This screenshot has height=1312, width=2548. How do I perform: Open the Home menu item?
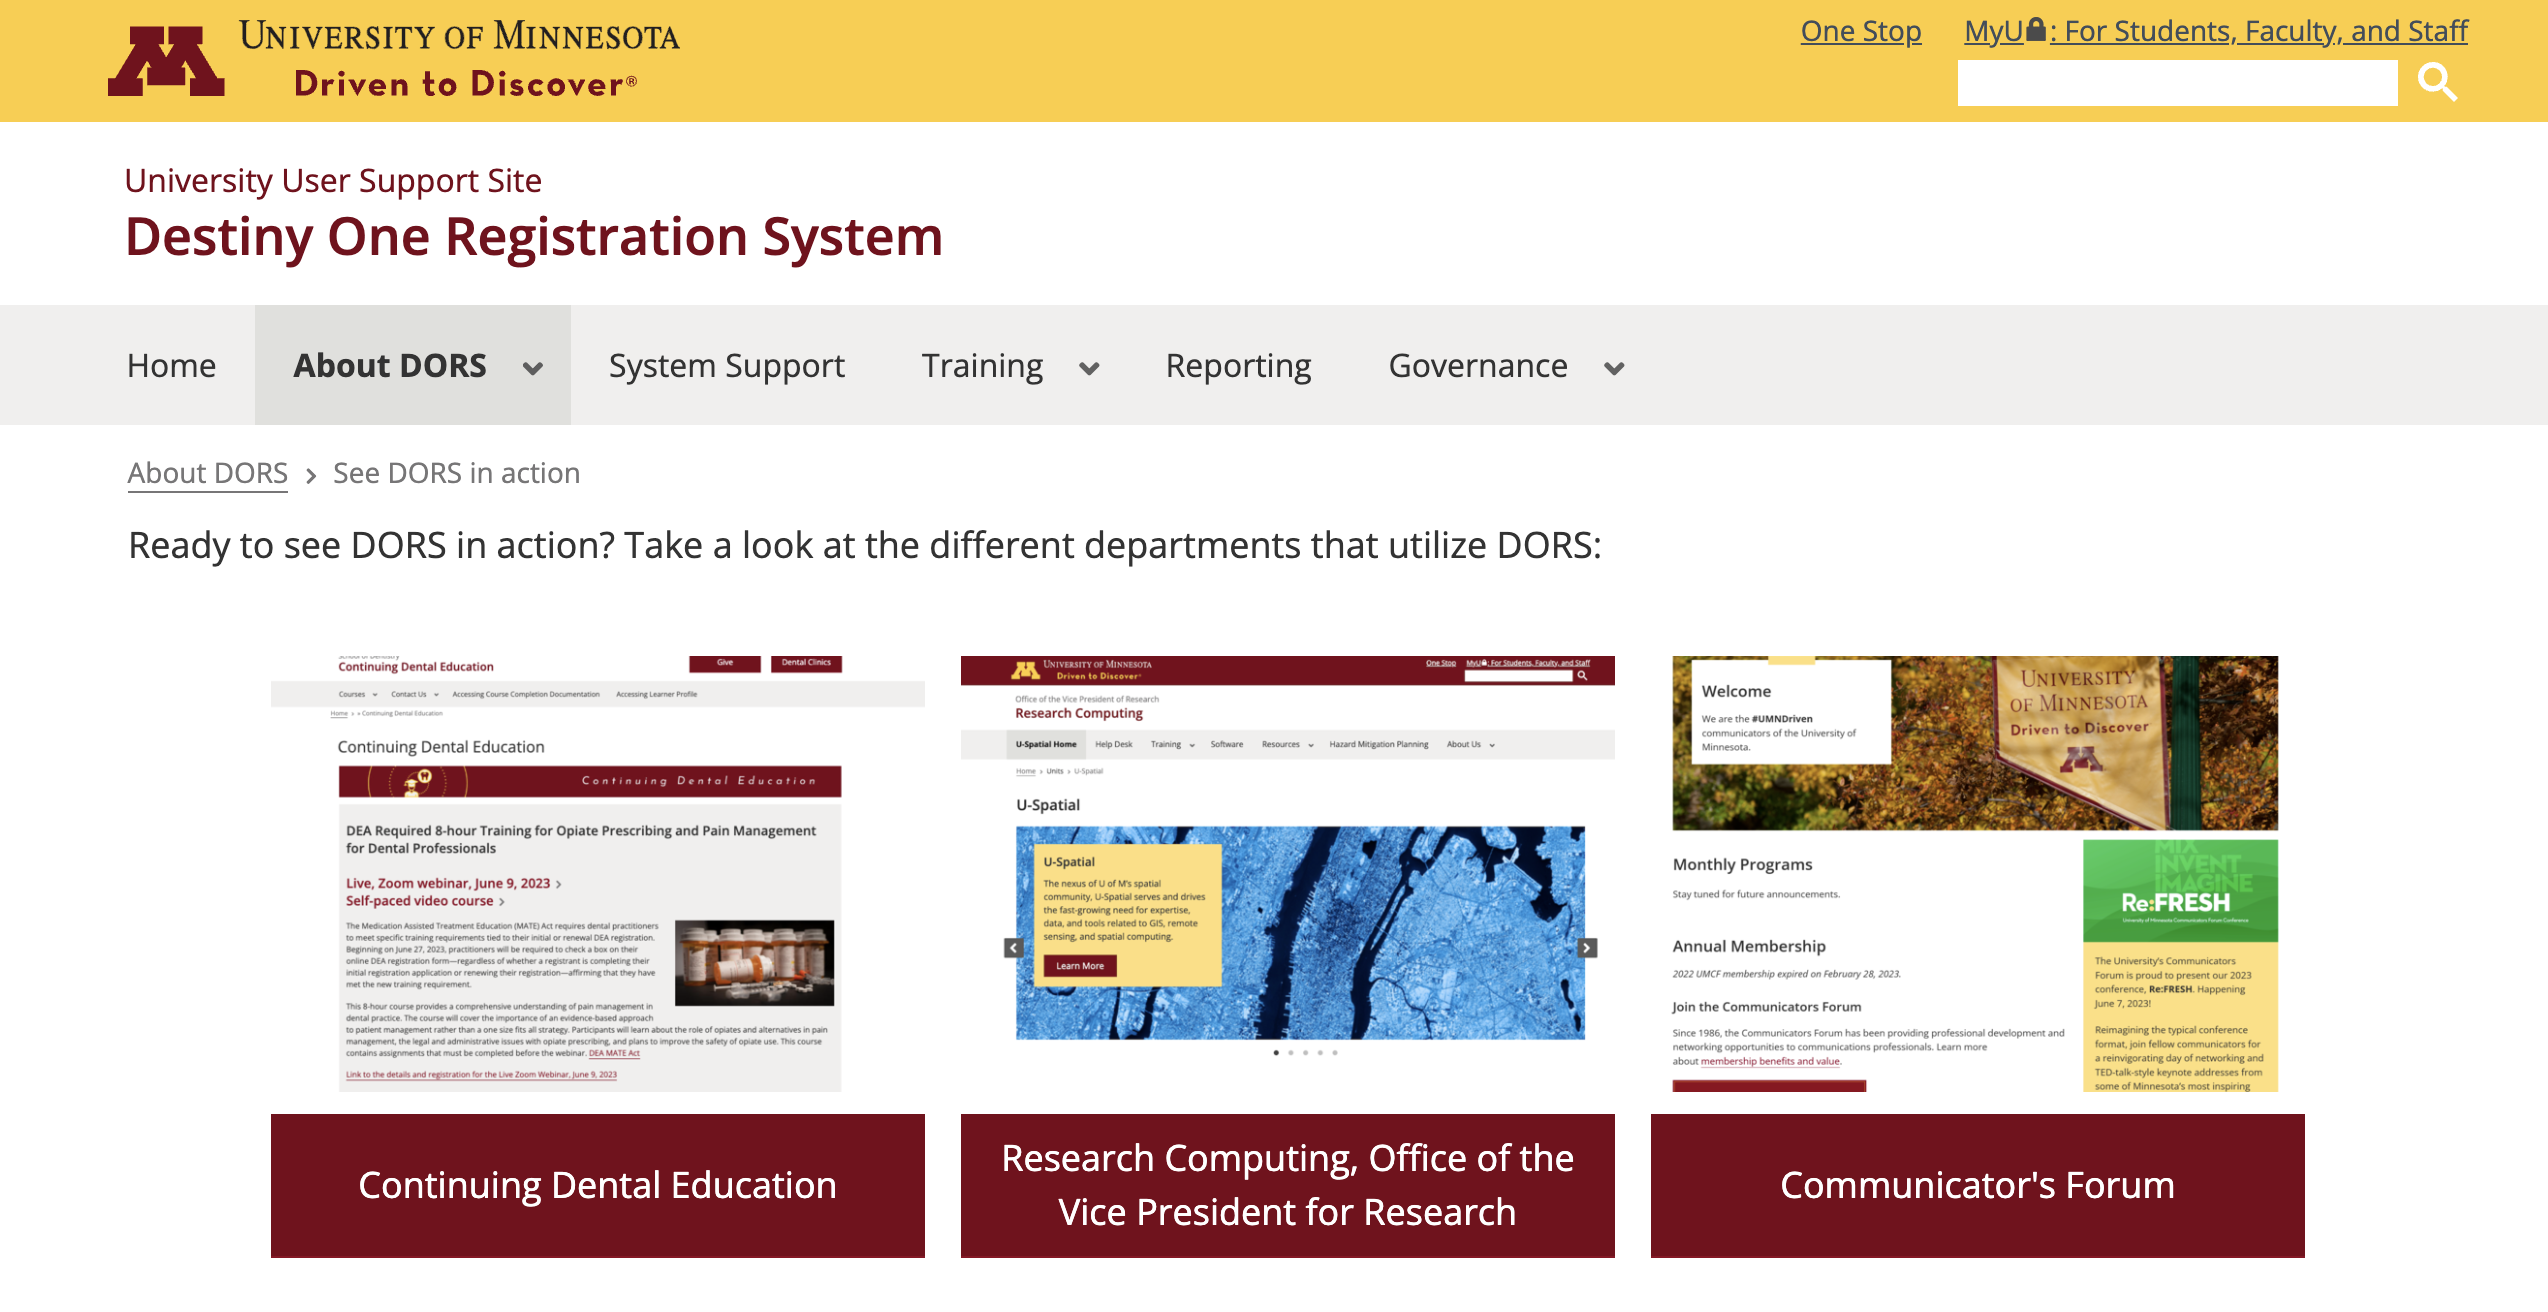coord(171,366)
